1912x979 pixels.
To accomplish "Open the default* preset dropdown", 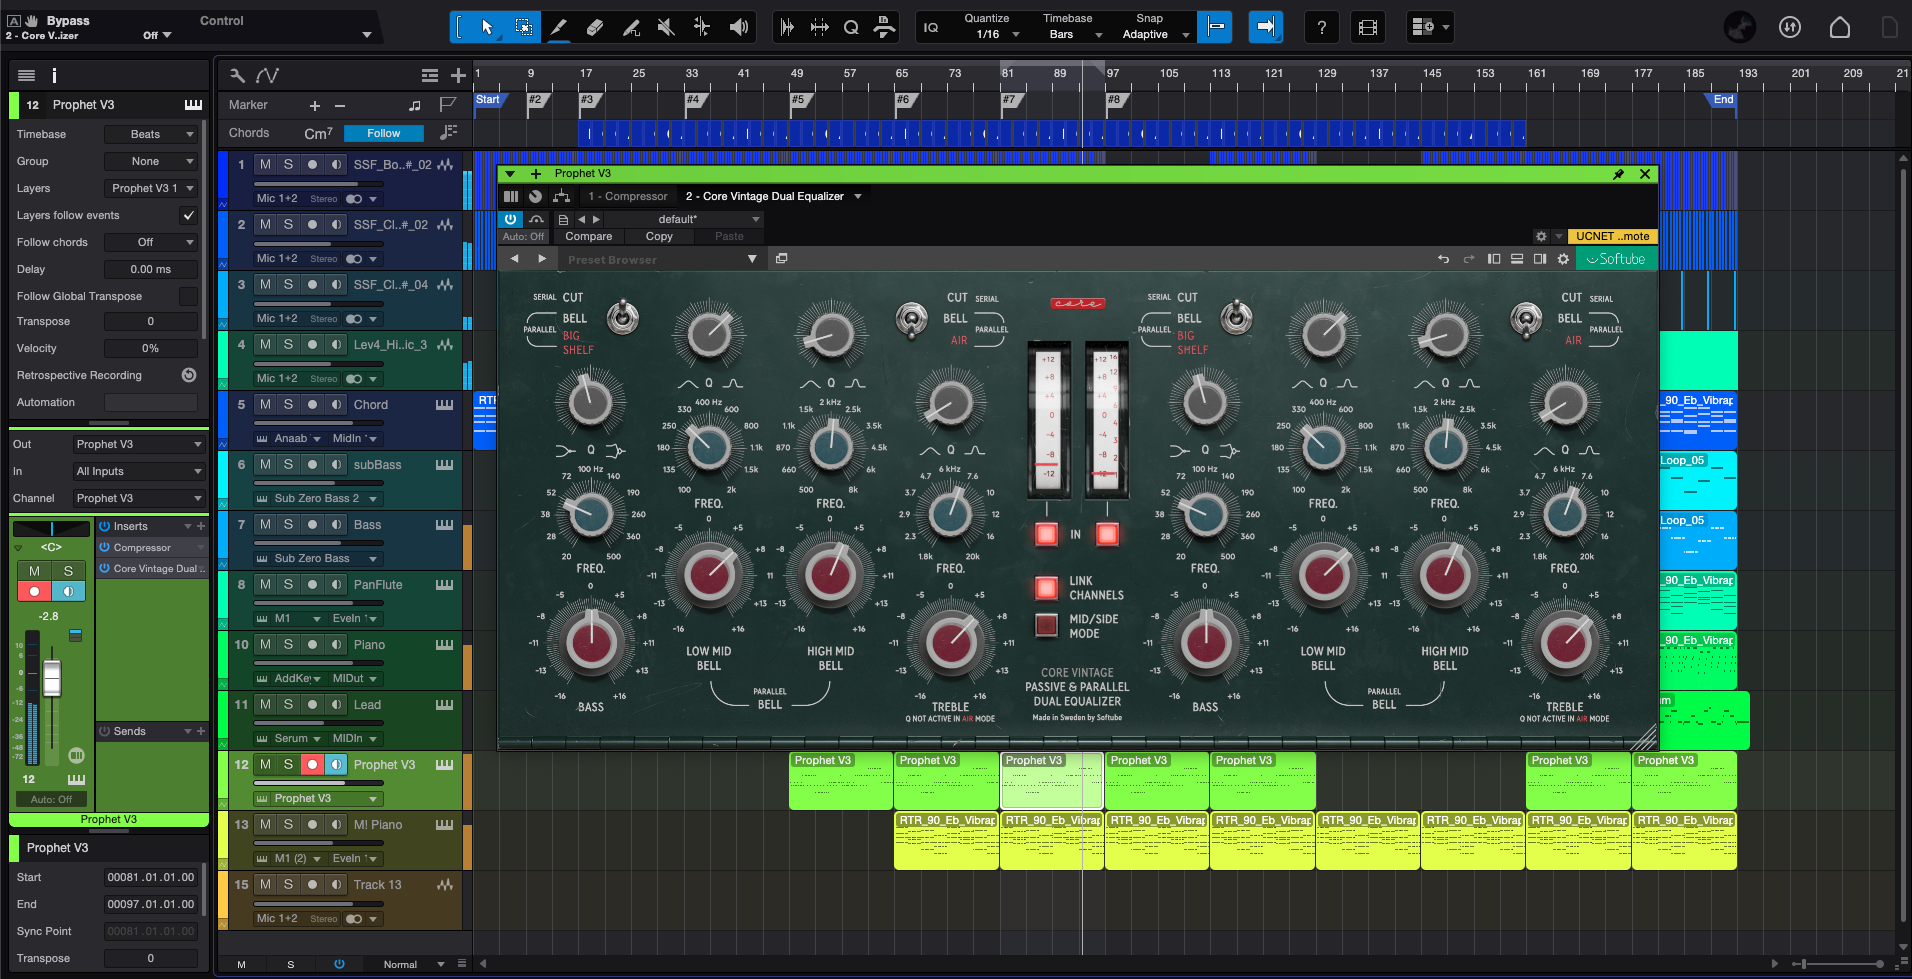I will tap(686, 219).
